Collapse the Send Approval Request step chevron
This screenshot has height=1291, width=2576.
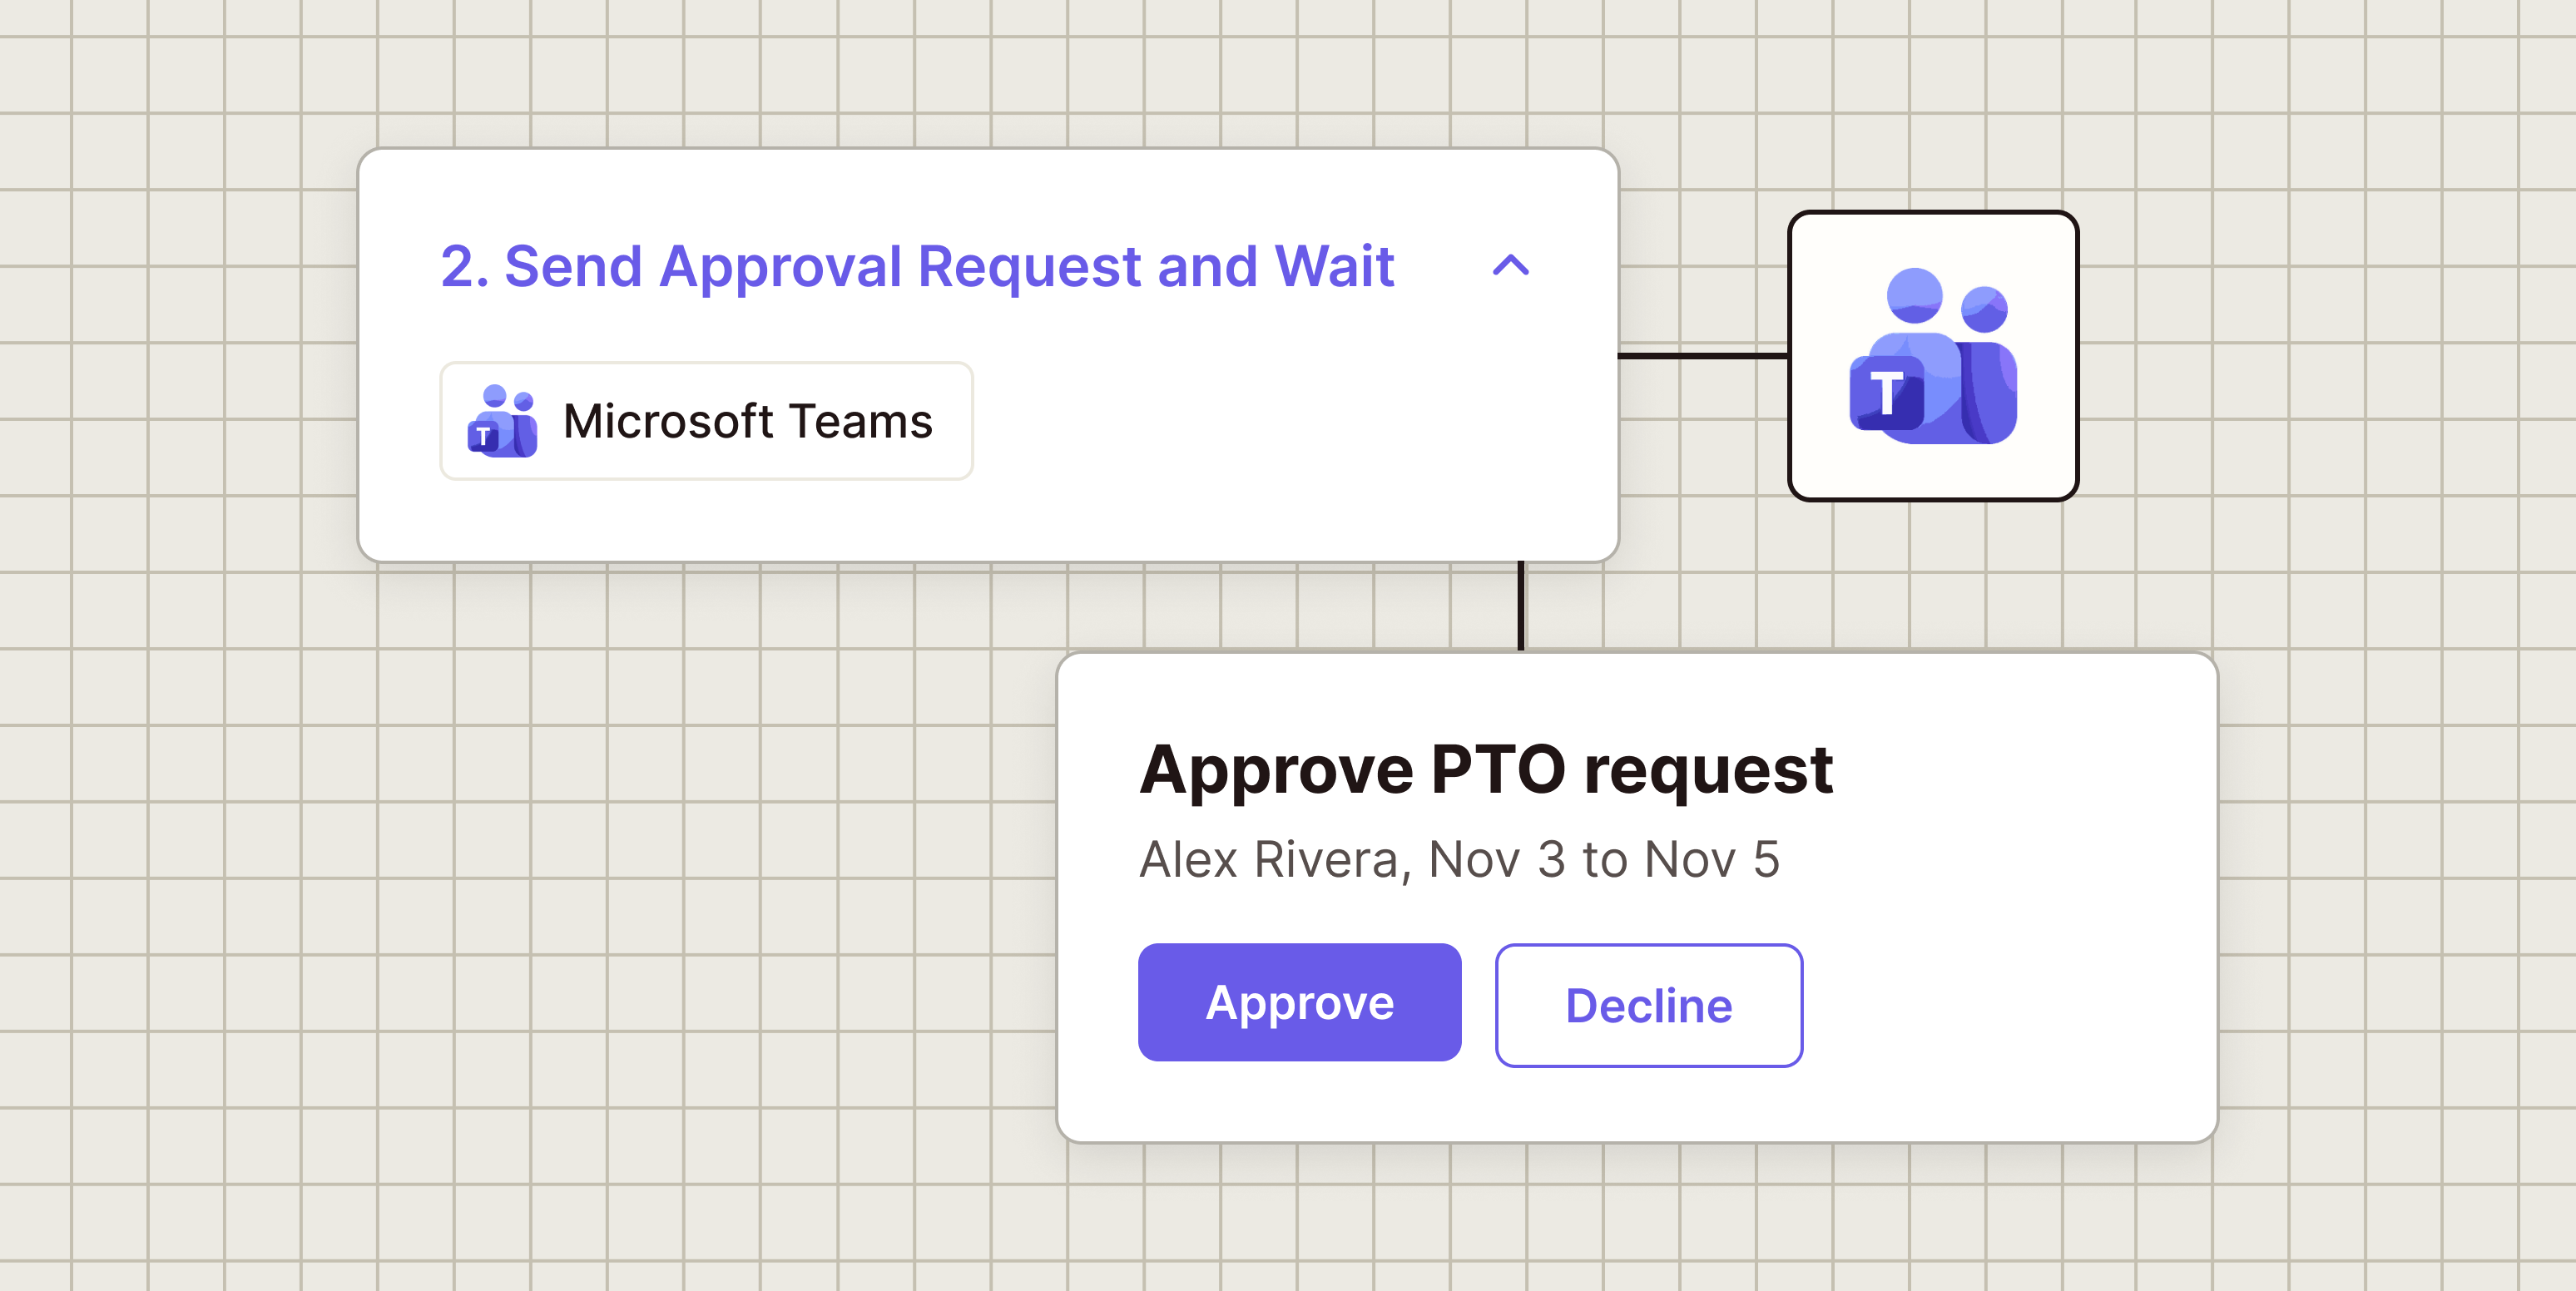pyautogui.click(x=1510, y=266)
